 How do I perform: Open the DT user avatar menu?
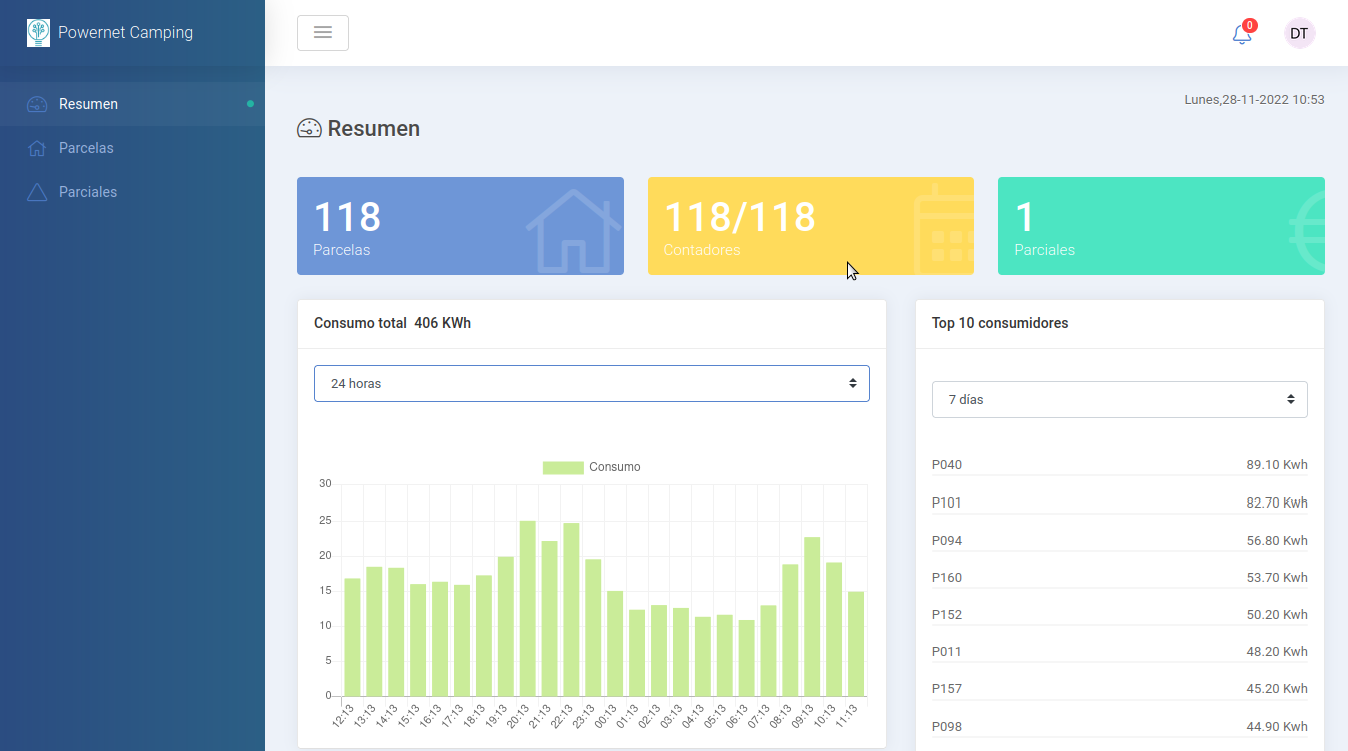coord(1299,33)
